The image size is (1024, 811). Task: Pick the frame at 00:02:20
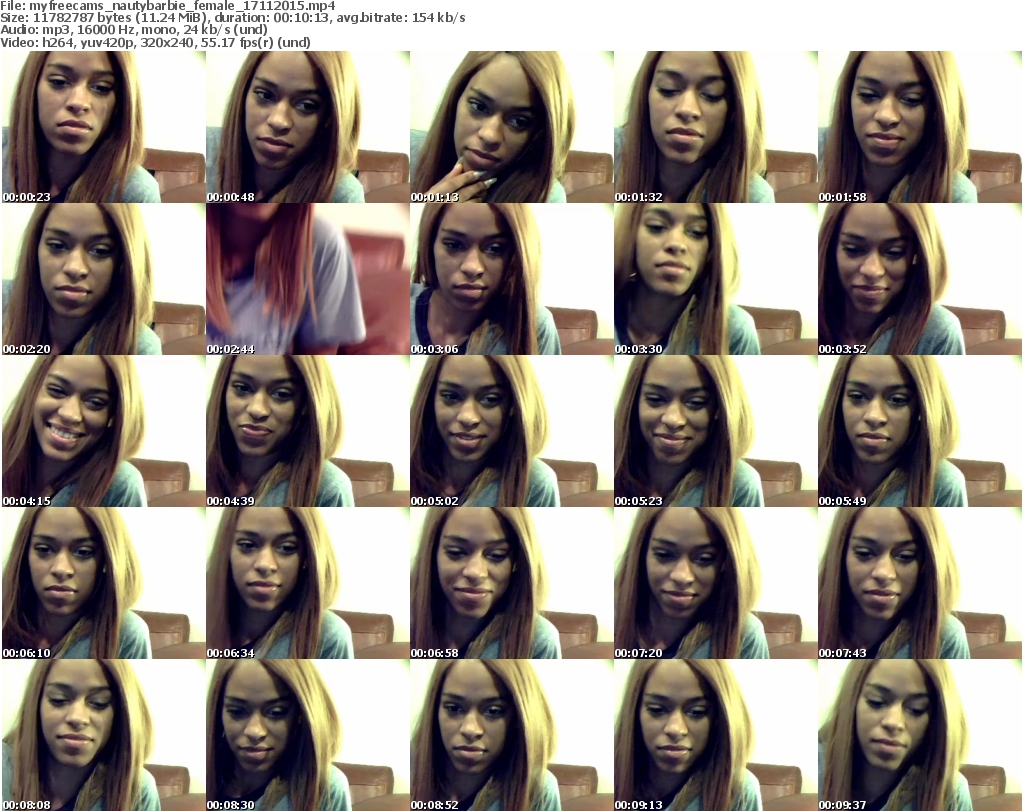[x=104, y=279]
